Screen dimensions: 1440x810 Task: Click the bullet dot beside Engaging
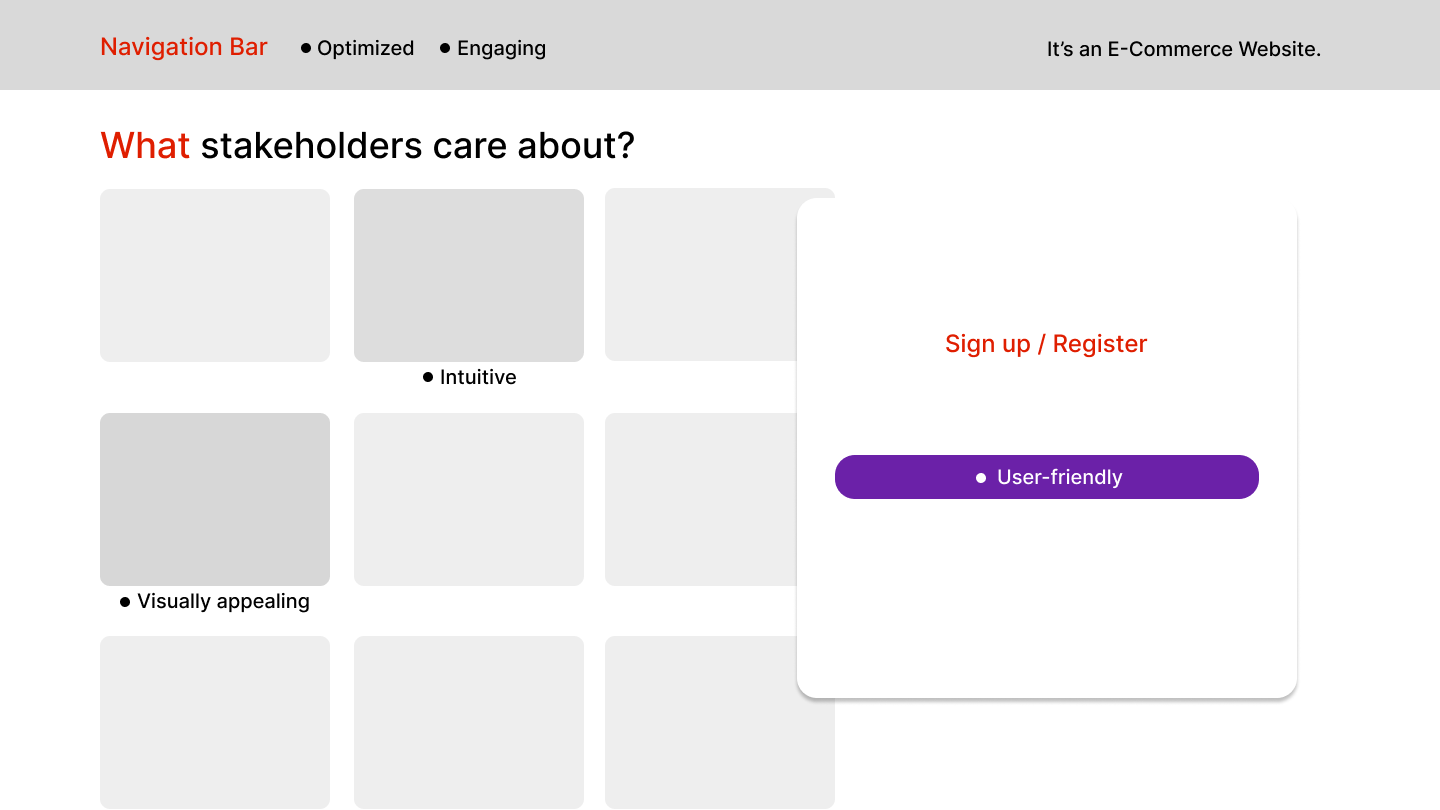click(445, 48)
